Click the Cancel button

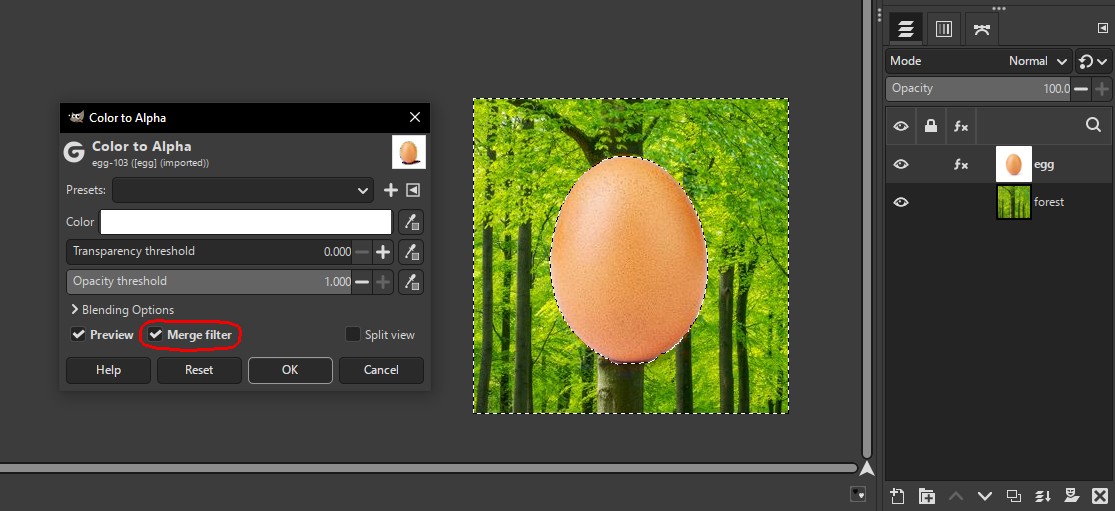[381, 370]
